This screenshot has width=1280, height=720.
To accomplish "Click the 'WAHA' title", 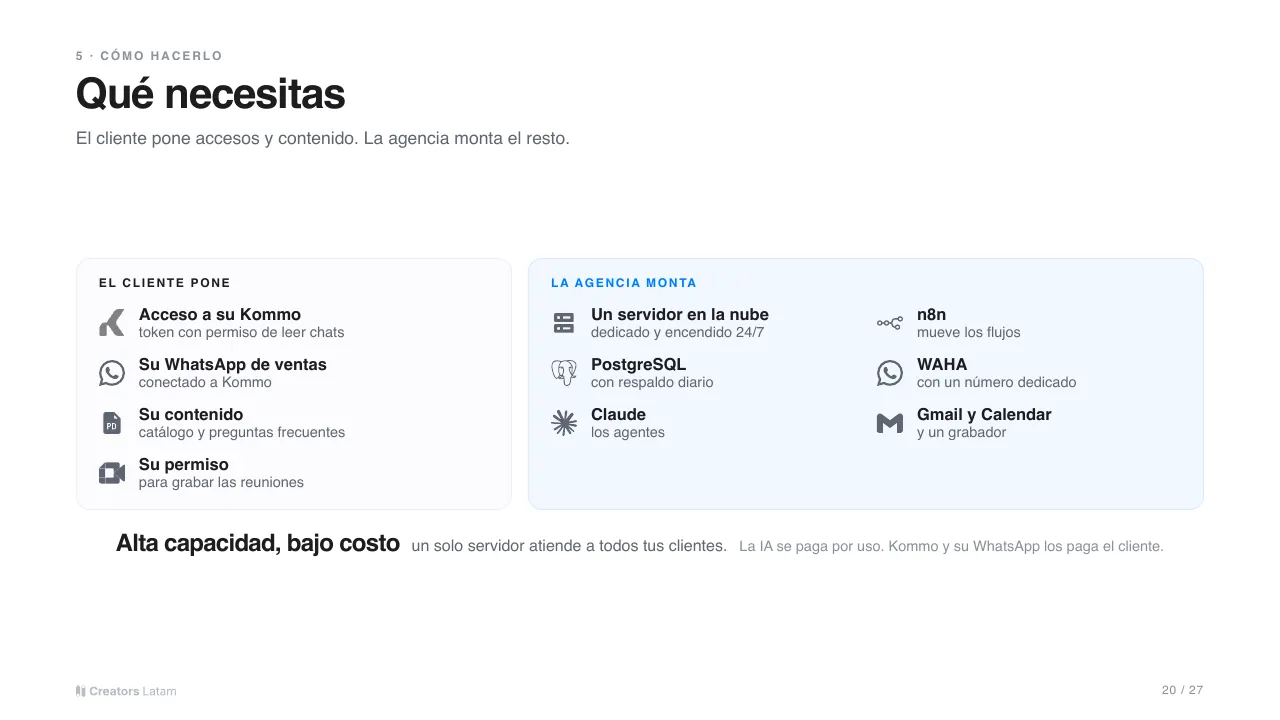I will pos(942,364).
